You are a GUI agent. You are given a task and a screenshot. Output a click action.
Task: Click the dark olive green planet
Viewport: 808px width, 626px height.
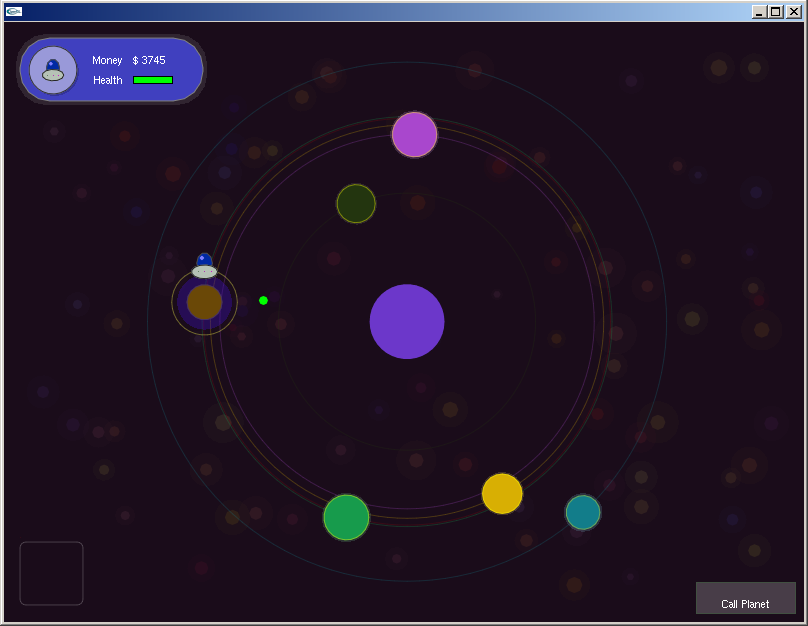point(356,204)
